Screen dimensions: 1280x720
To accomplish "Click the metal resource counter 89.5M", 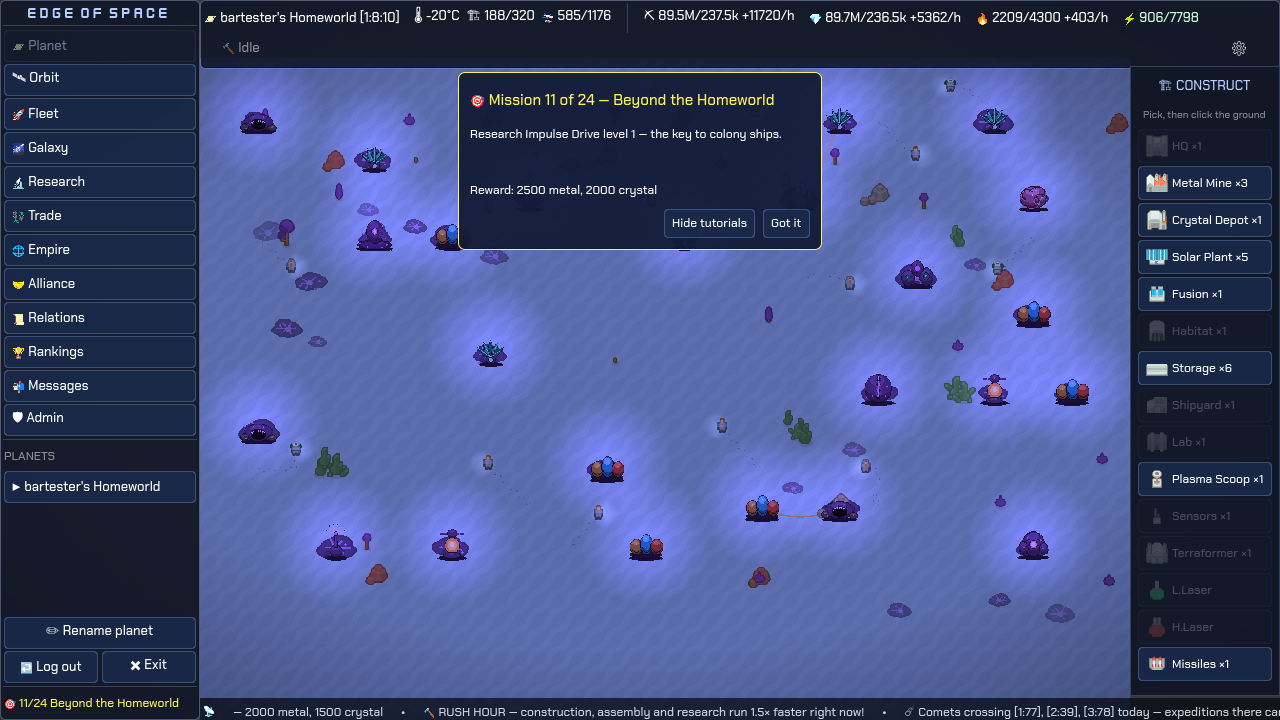I will pyautogui.click(x=719, y=17).
